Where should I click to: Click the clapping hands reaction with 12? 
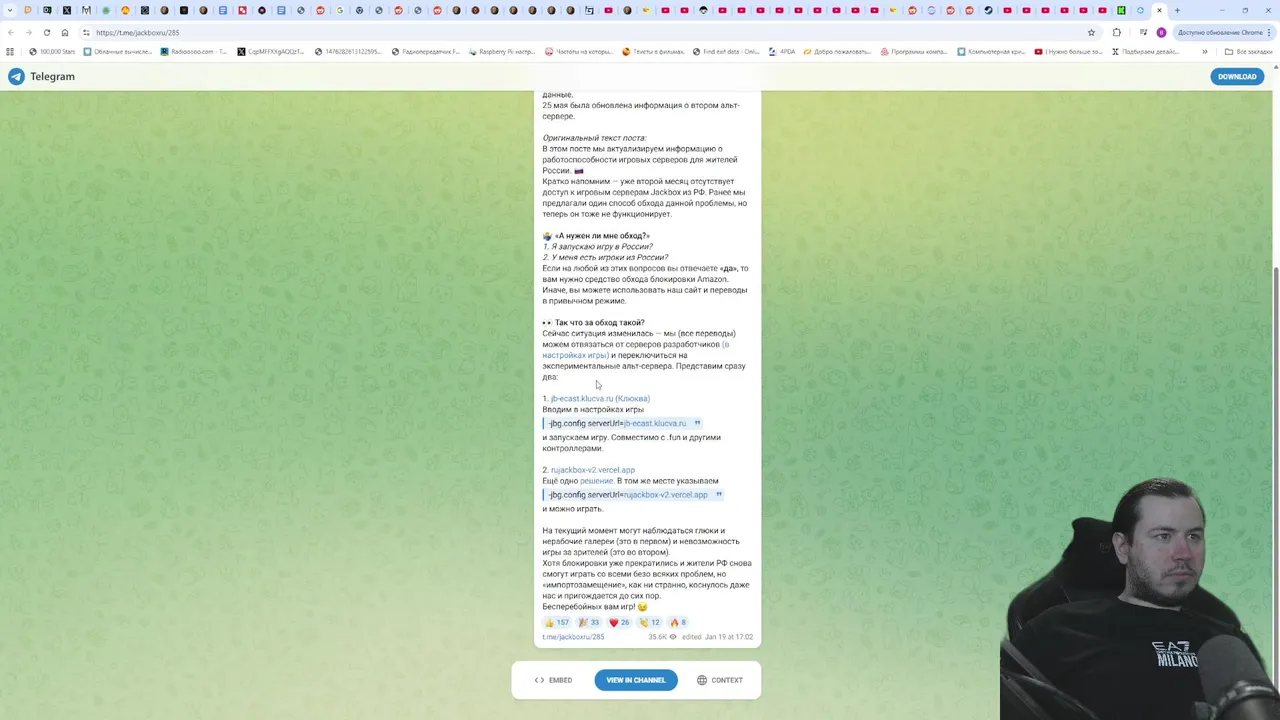(650, 622)
